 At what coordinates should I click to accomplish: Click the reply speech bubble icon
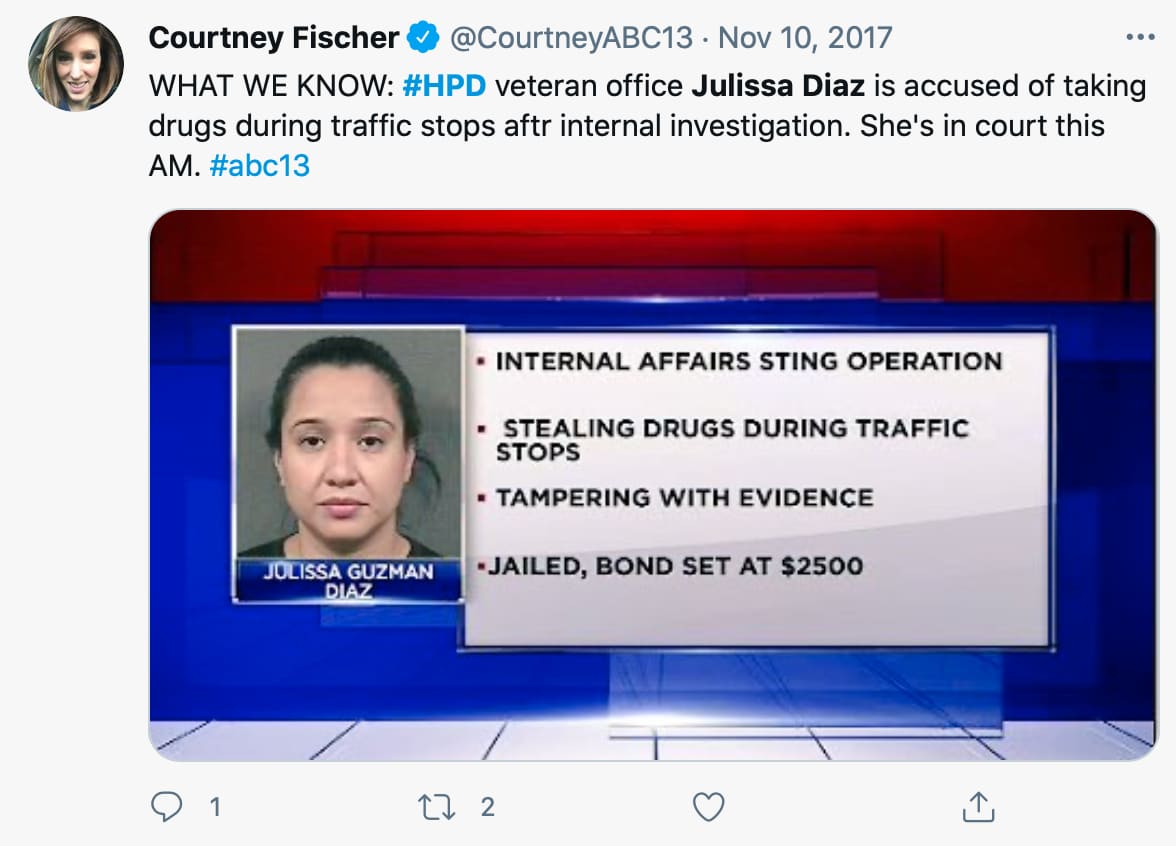[x=166, y=806]
